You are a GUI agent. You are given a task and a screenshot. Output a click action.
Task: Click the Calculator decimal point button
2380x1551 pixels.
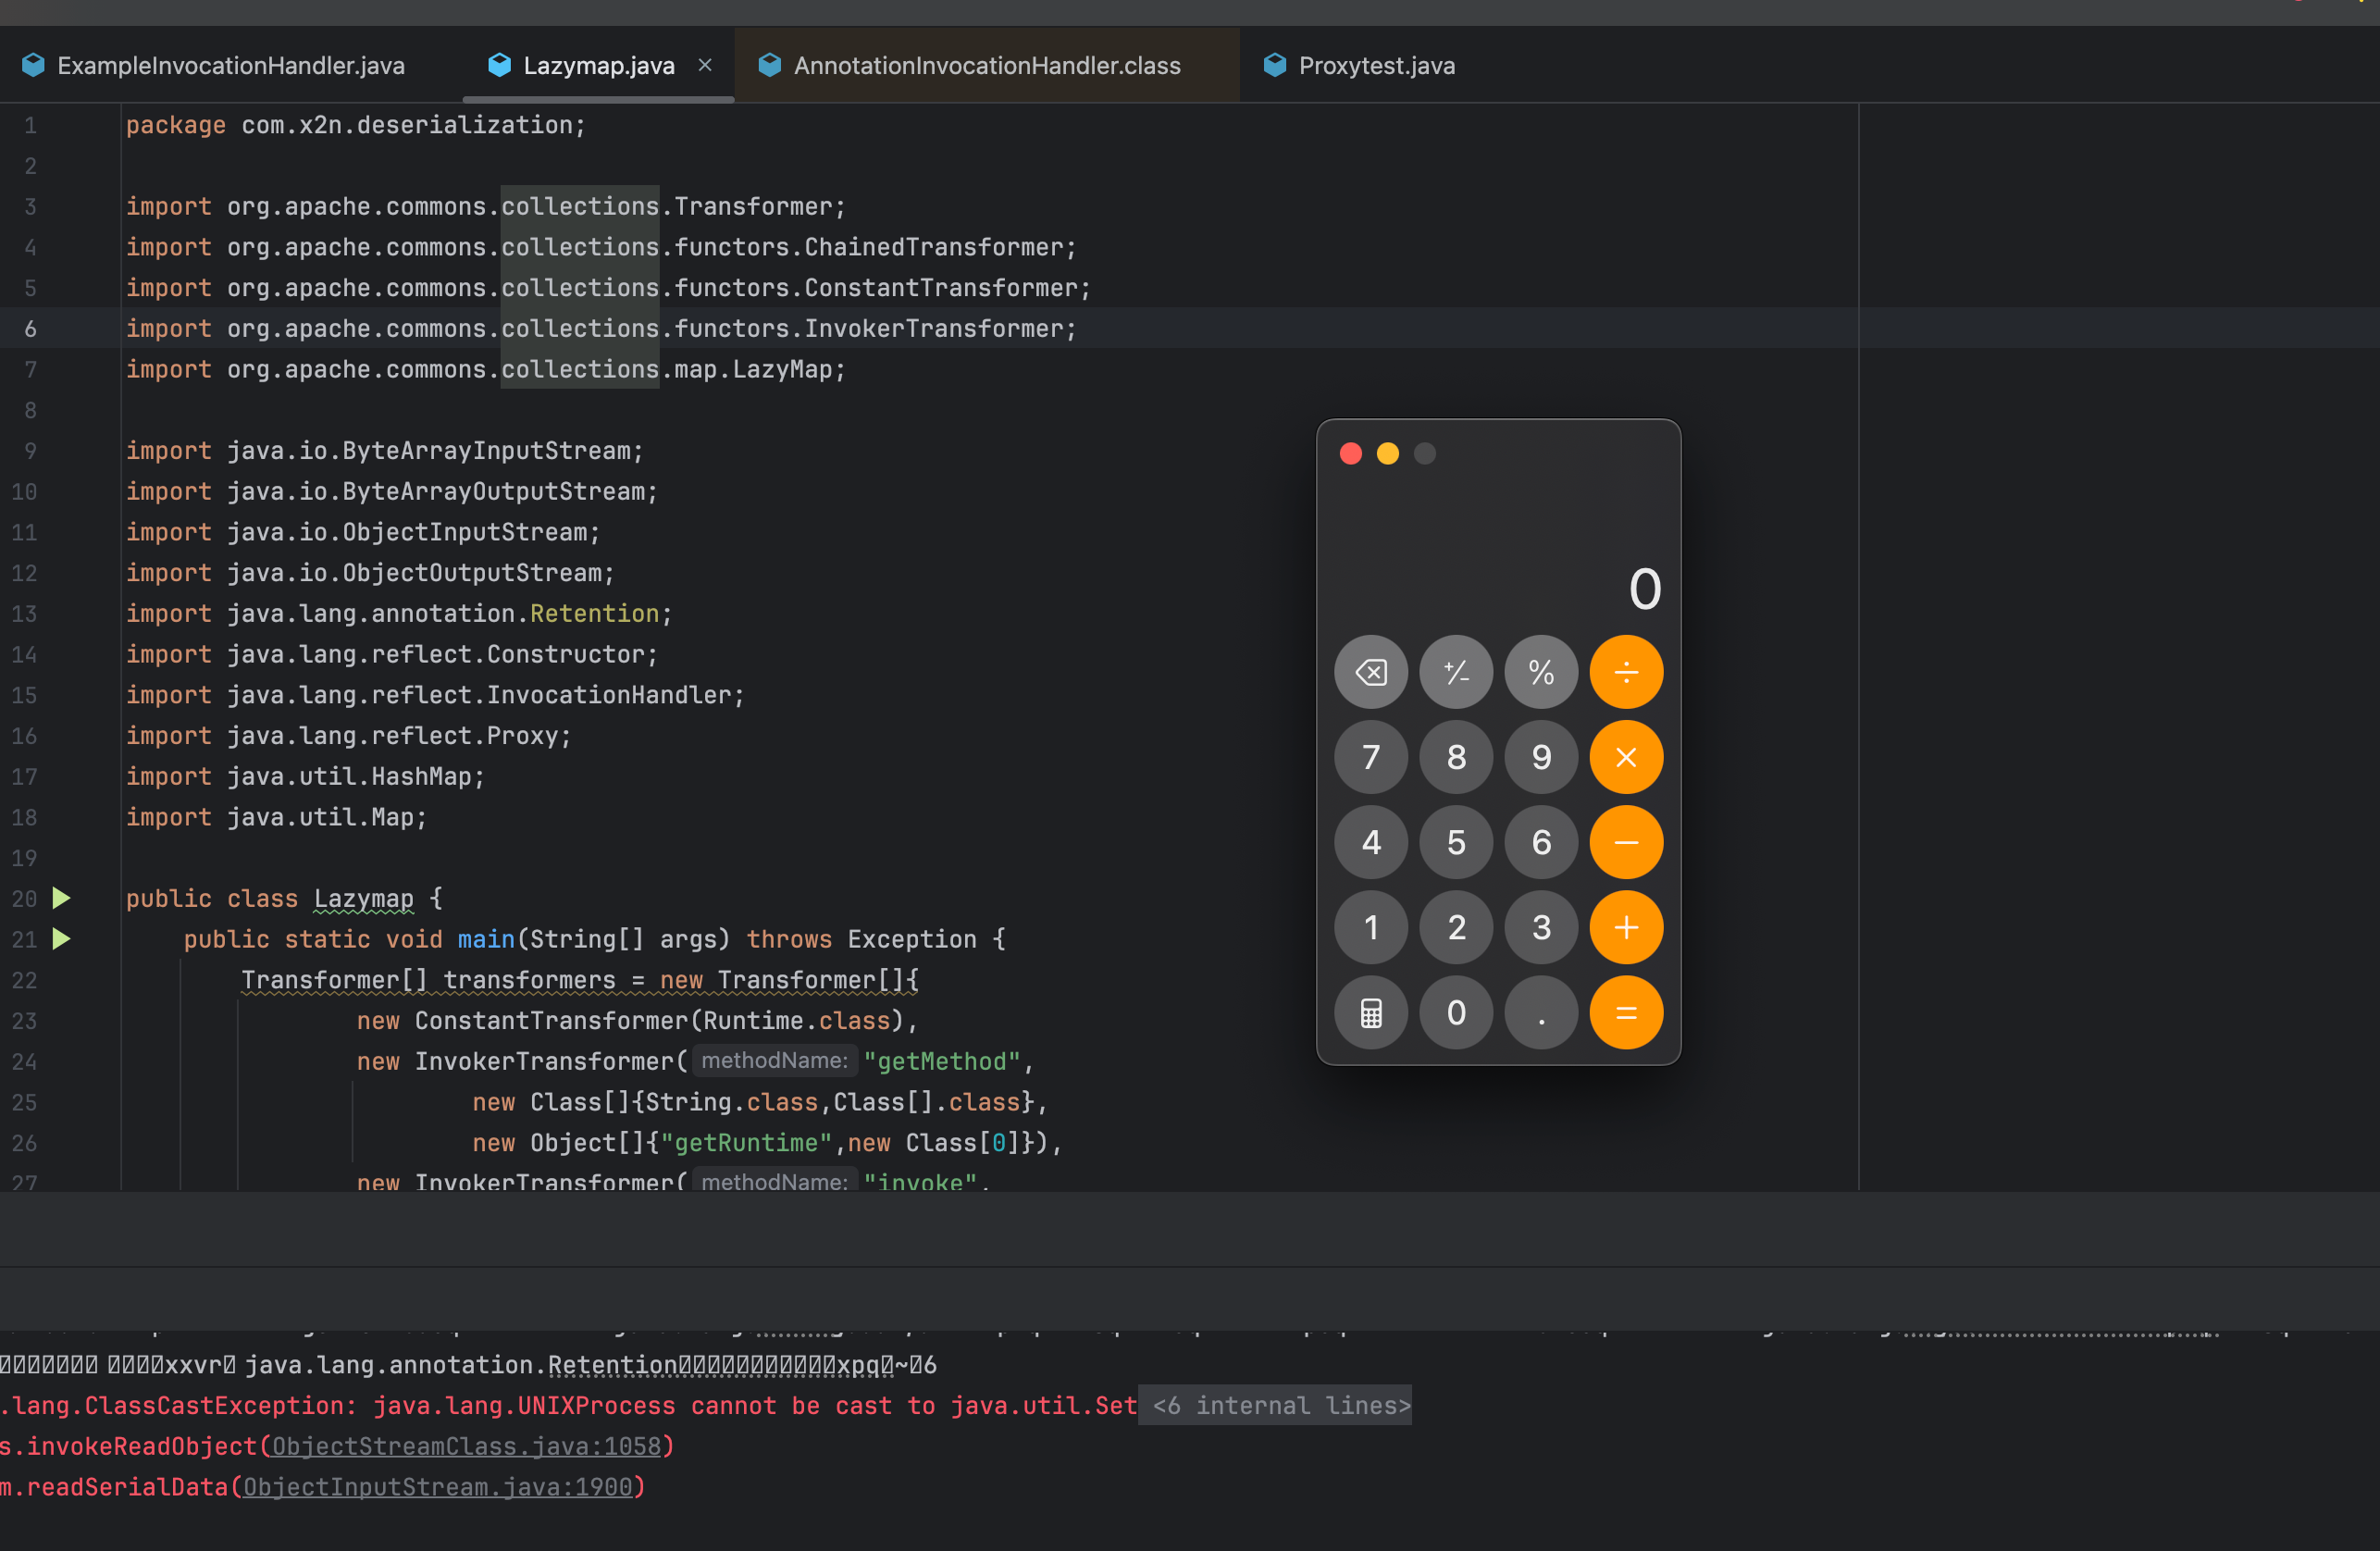click(1541, 1012)
